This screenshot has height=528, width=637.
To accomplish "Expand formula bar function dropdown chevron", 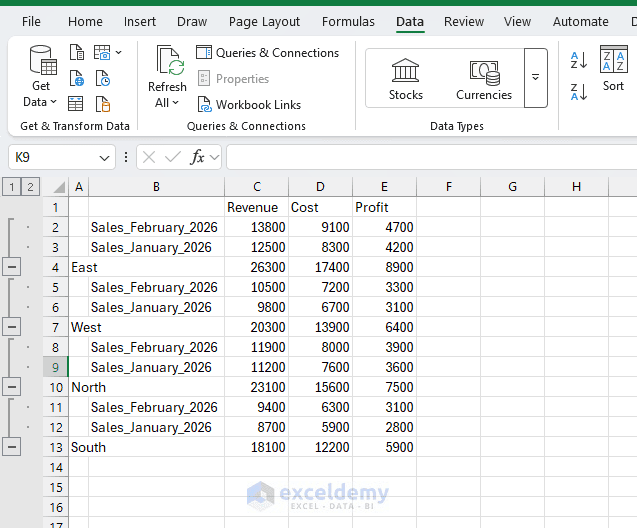I will tap(214, 157).
